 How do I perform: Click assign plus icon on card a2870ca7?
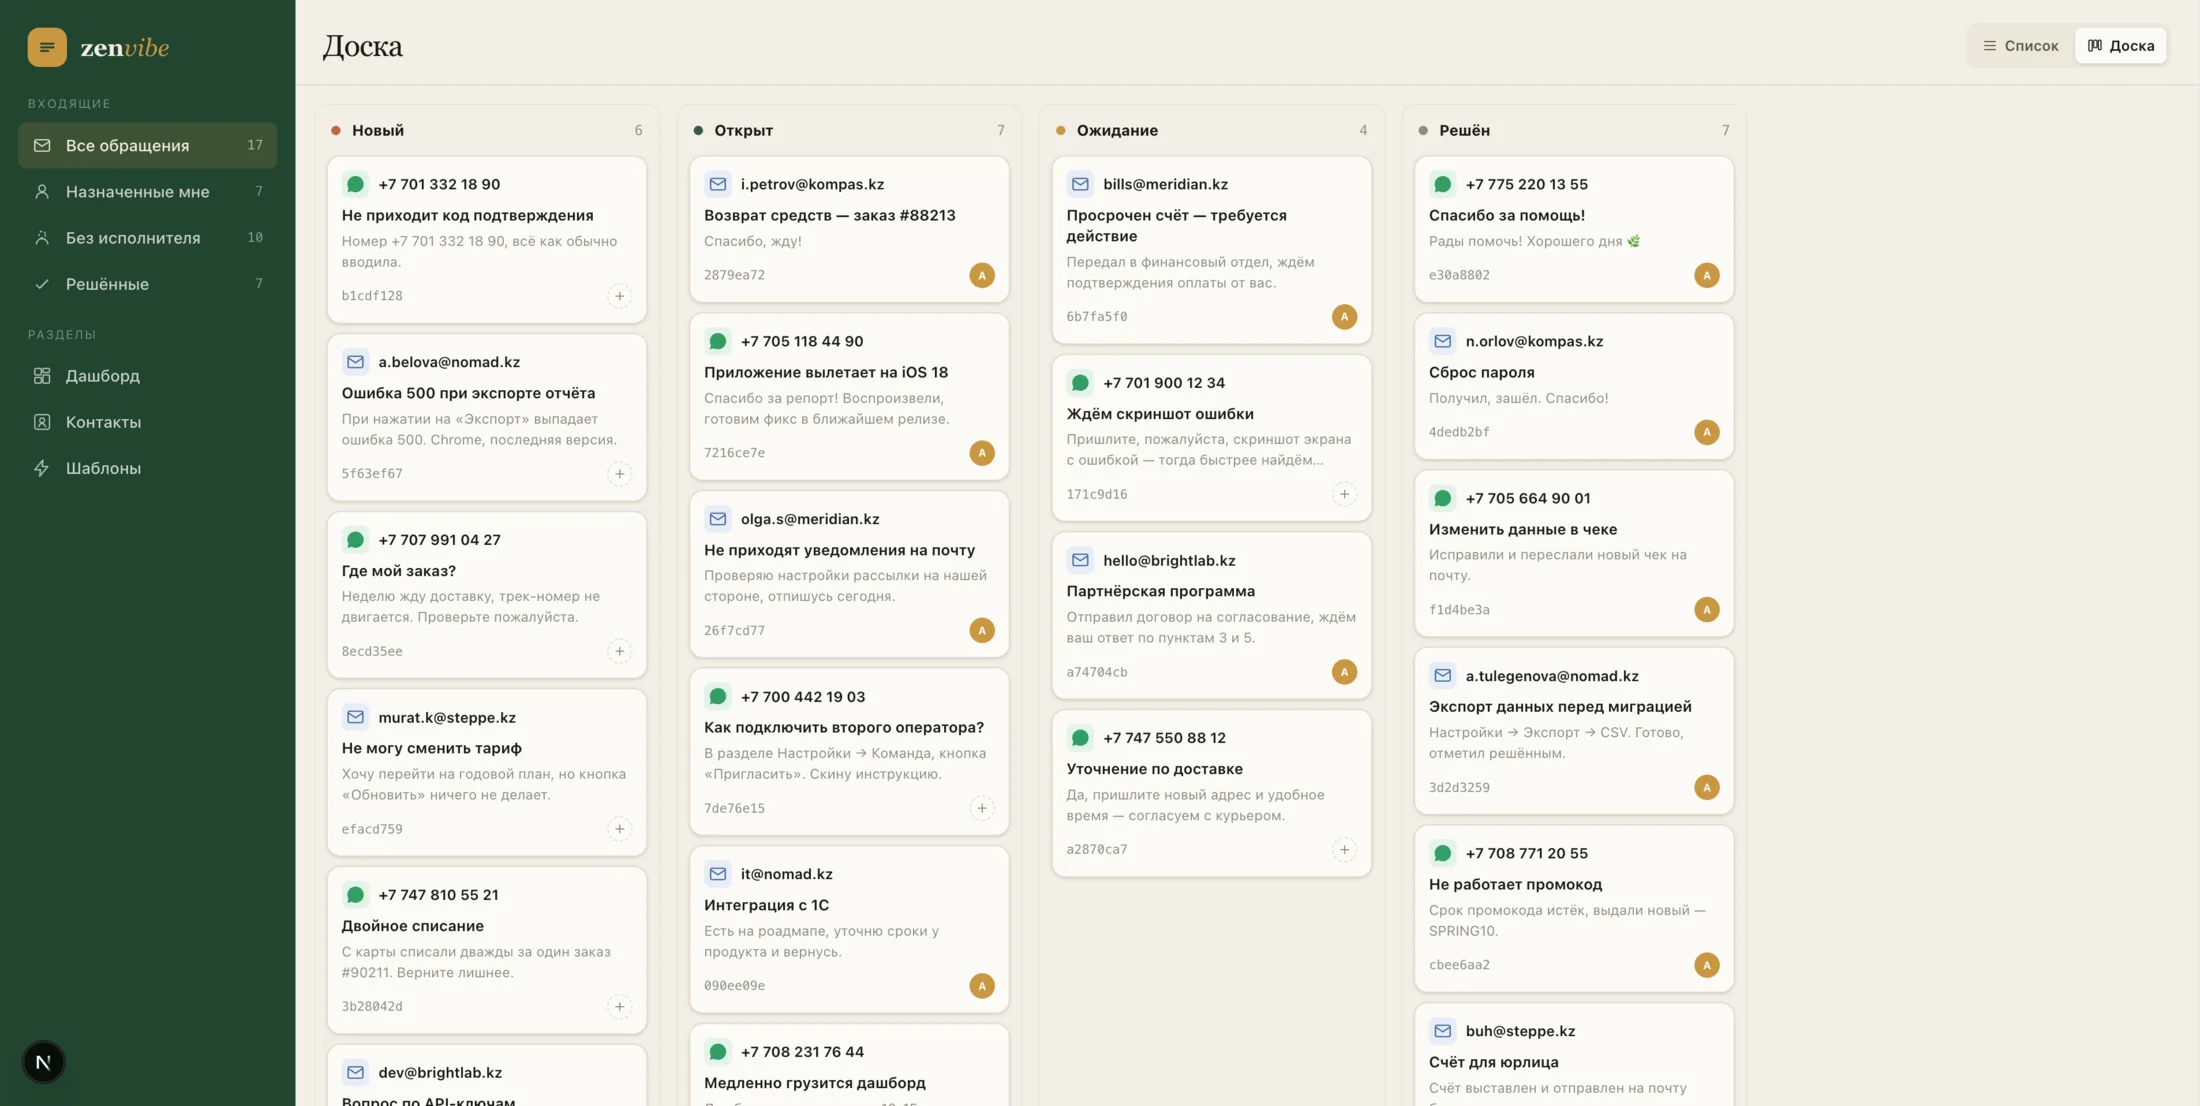1344,850
